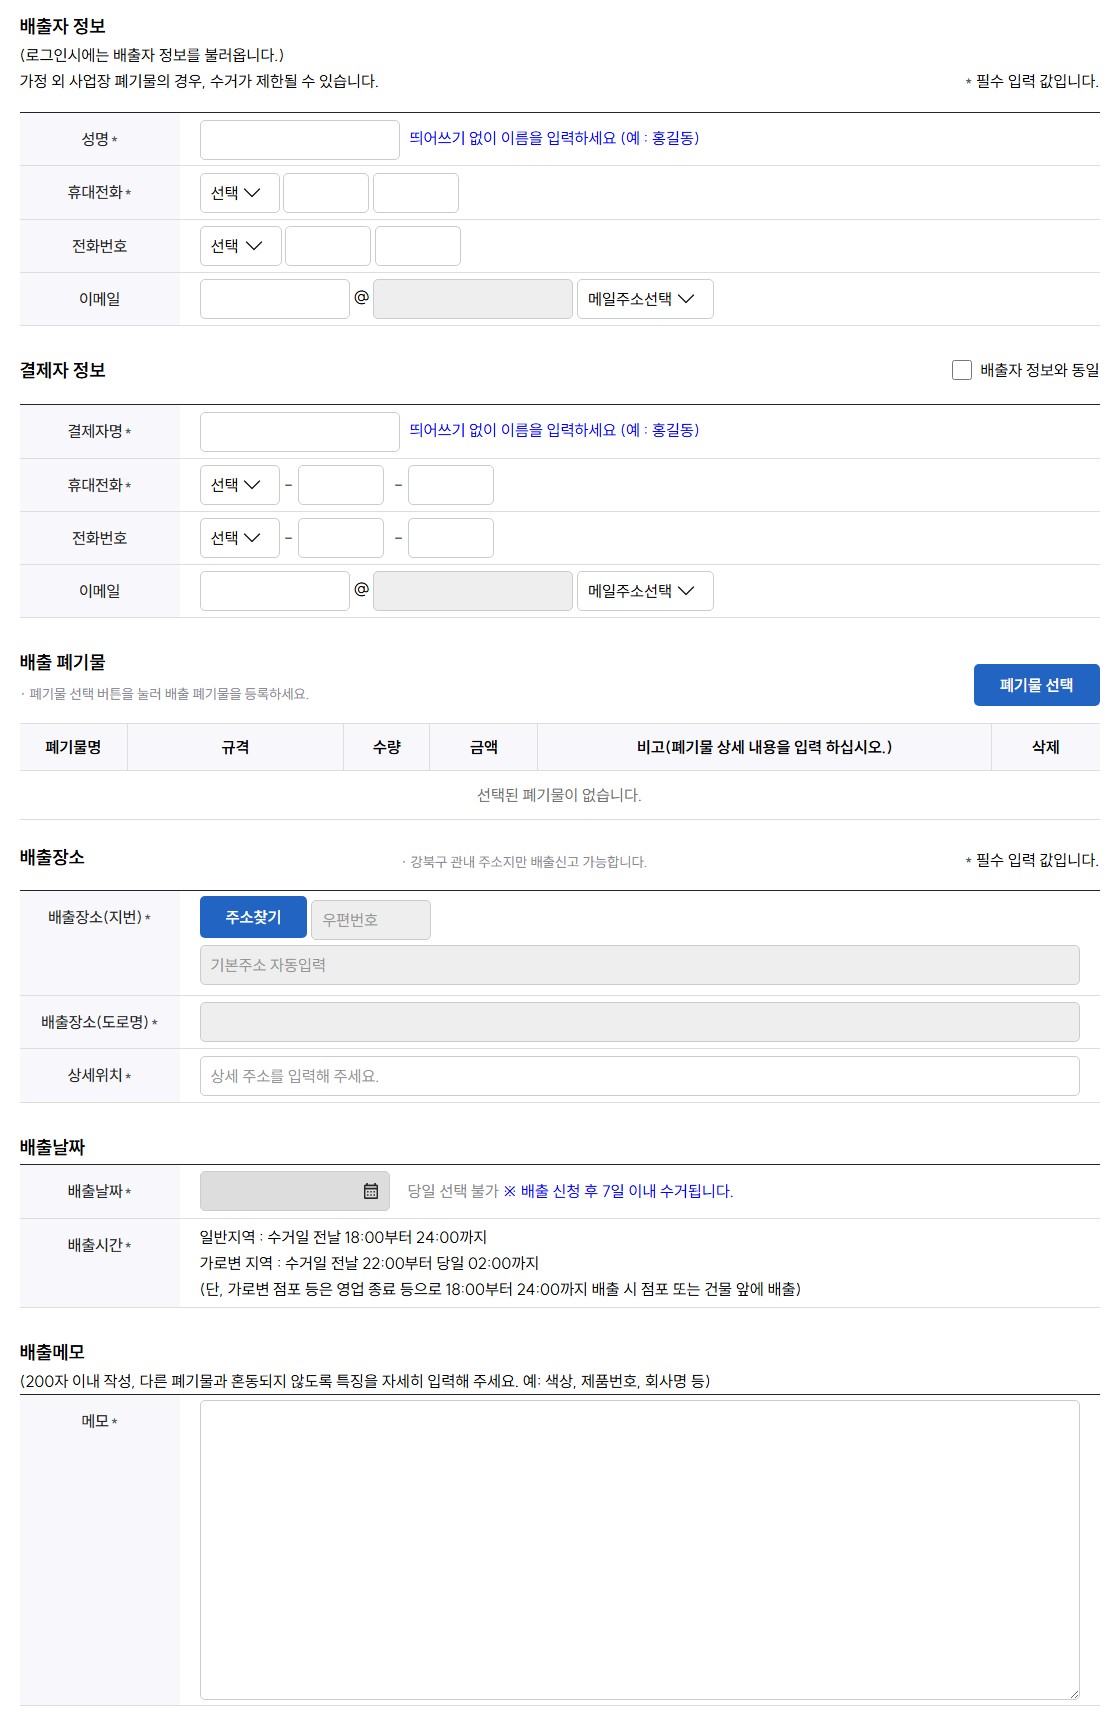Screen dimensions: 1110x1711
Task: Click the 성명 name input field
Action: 296,140
